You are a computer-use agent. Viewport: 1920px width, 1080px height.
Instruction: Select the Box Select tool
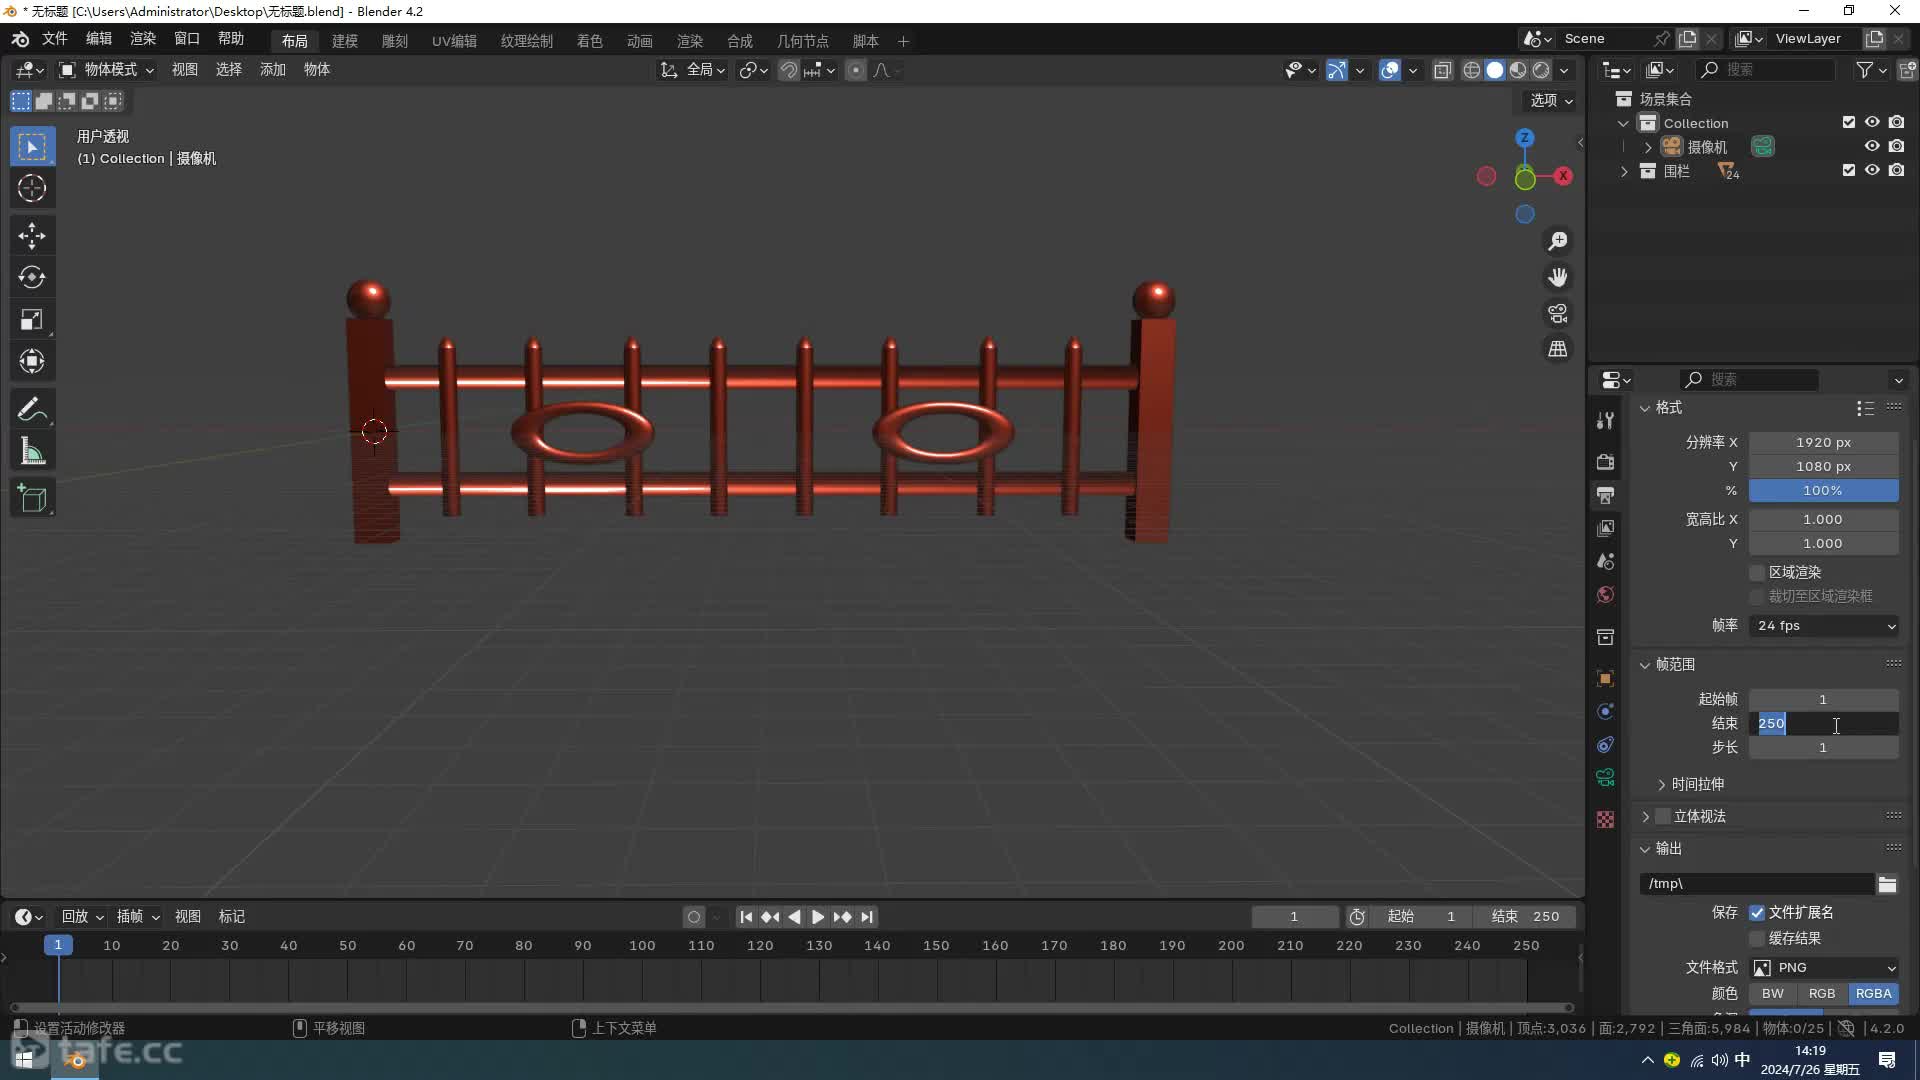point(32,147)
